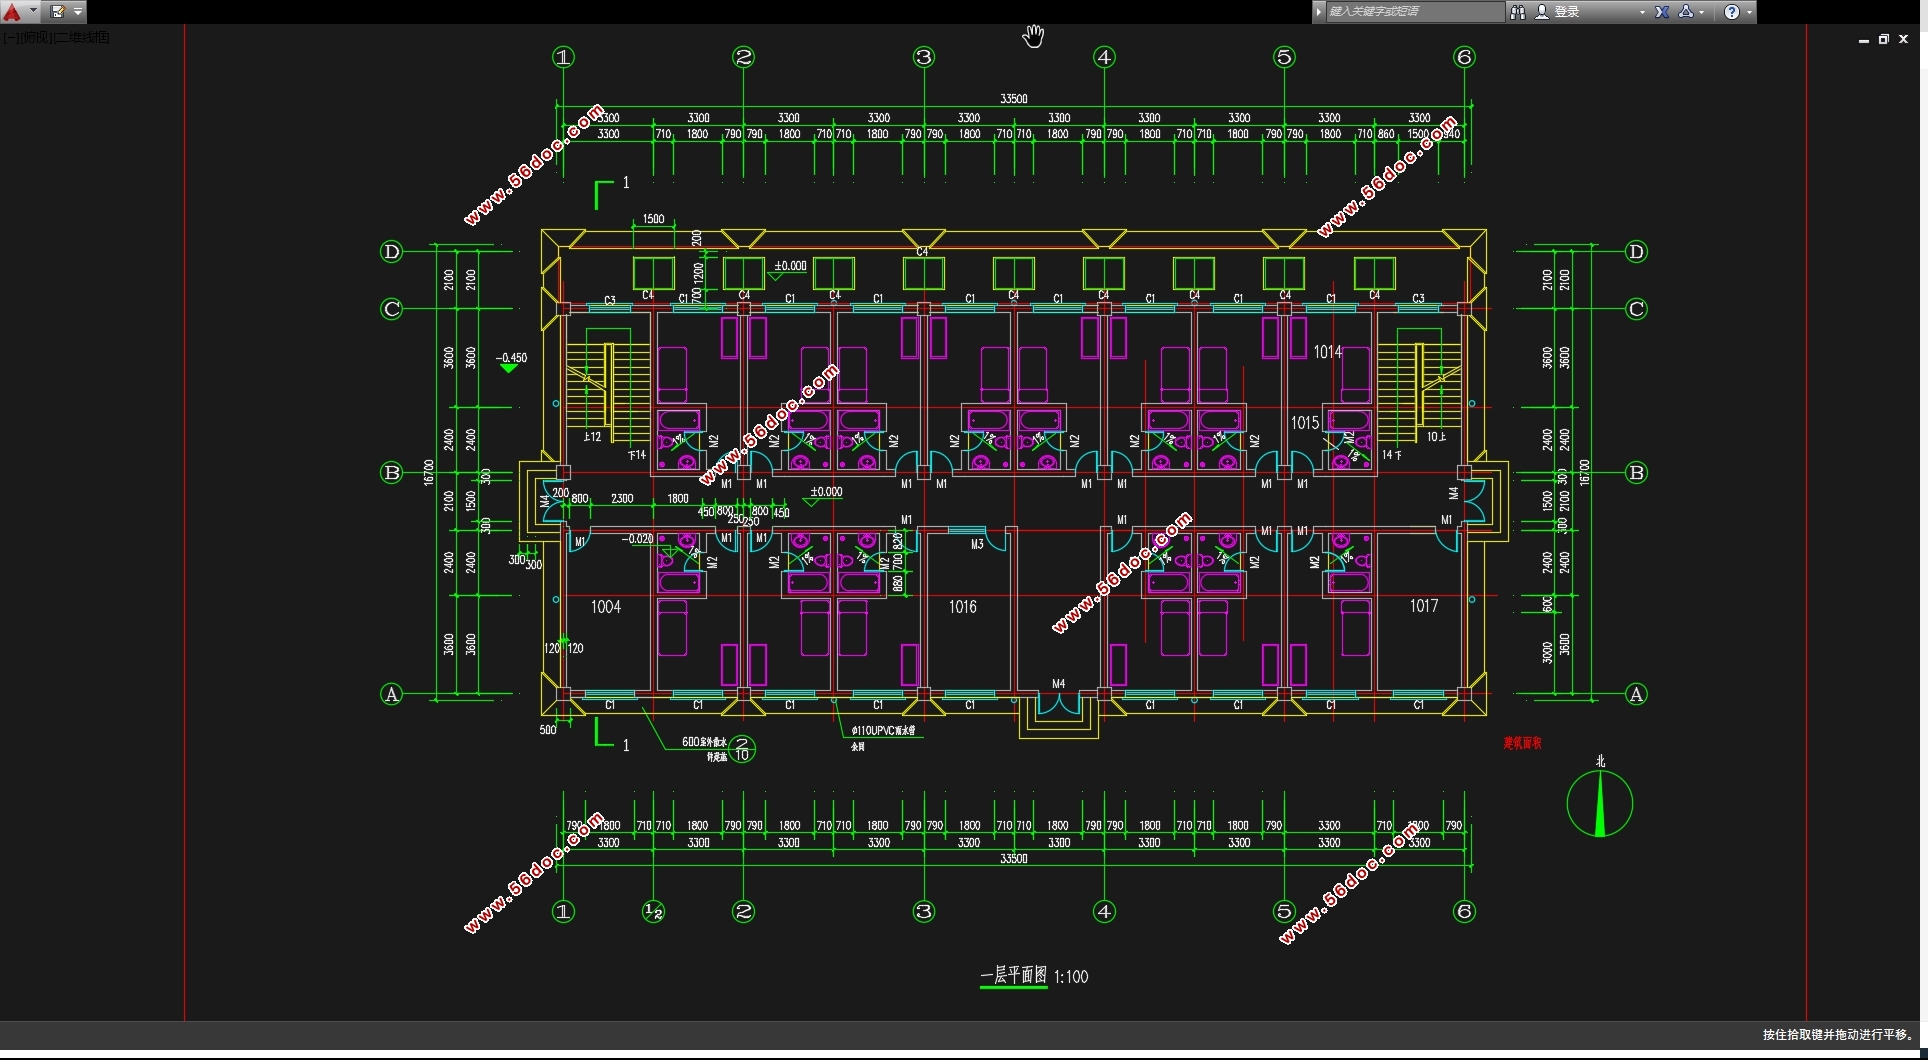
Task: Open the 二维线框 visual style menu
Action: (82, 38)
